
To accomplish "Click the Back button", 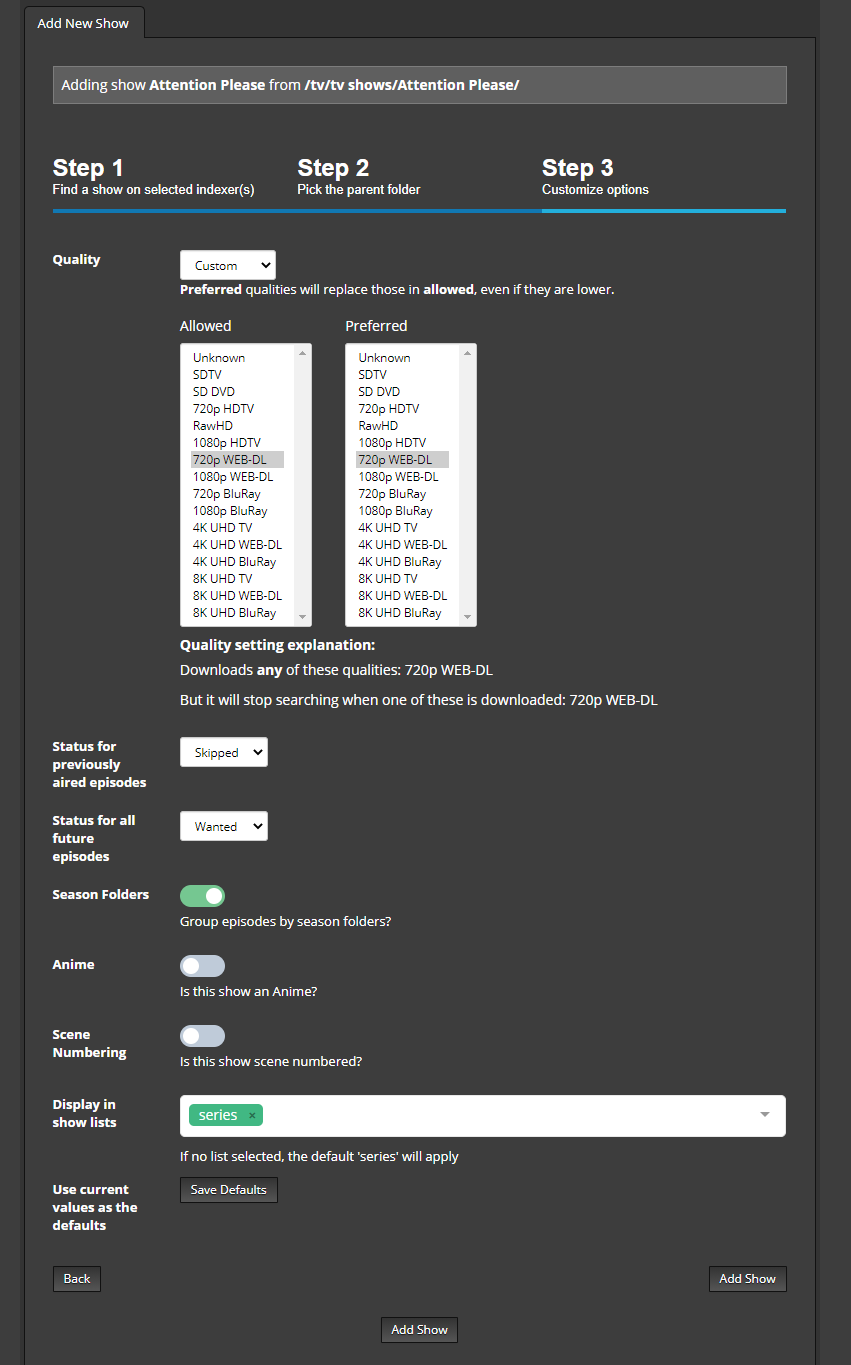I will pyautogui.click(x=76, y=1278).
